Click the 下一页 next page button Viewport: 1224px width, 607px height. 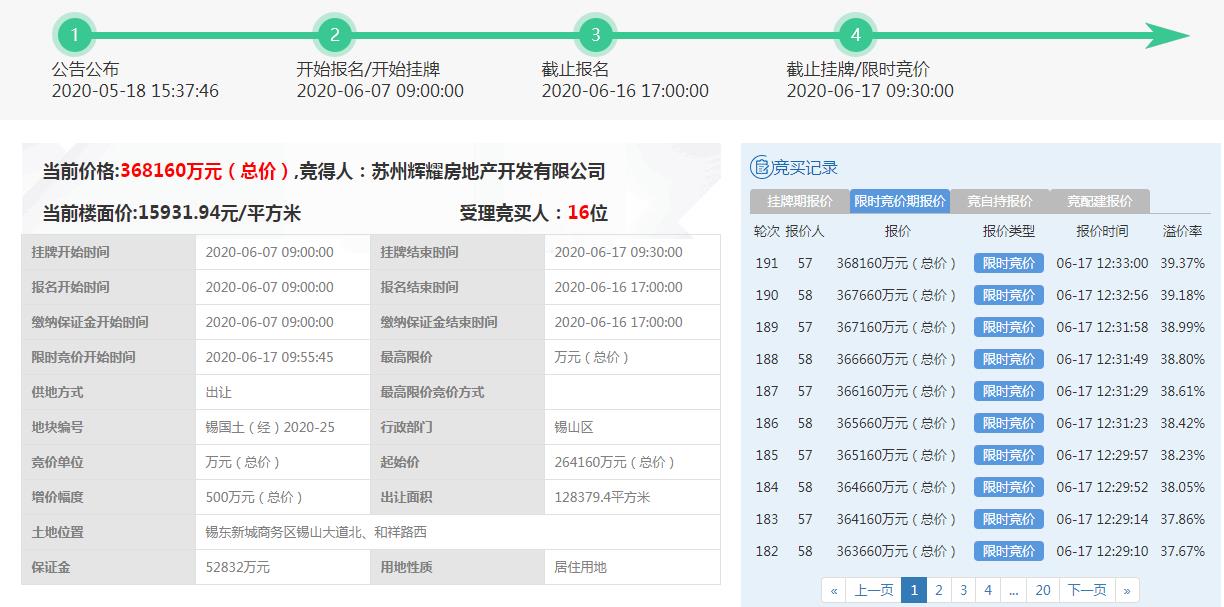click(1087, 590)
